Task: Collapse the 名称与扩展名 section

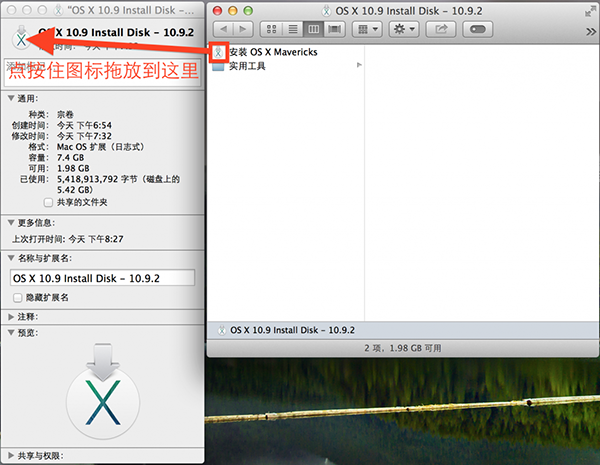Action: (x=11, y=258)
